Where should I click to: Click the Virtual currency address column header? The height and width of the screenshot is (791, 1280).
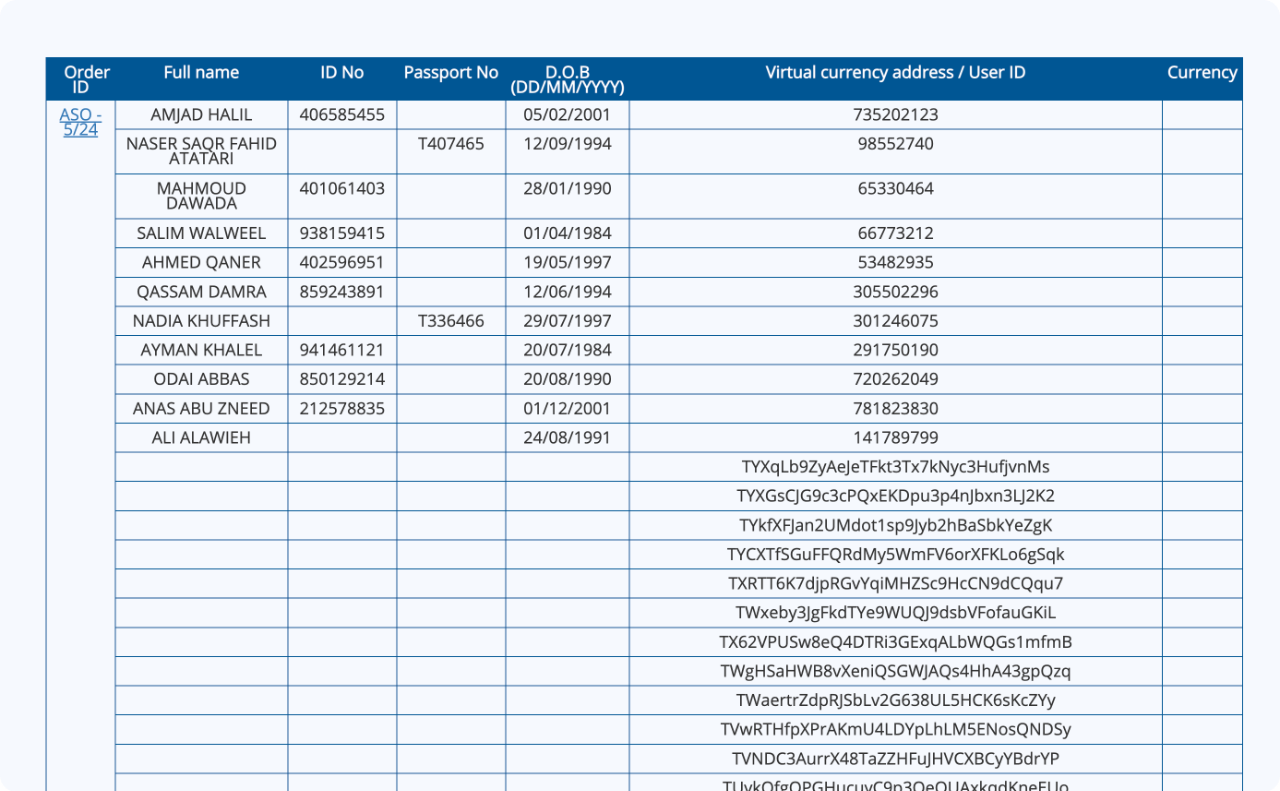895,72
